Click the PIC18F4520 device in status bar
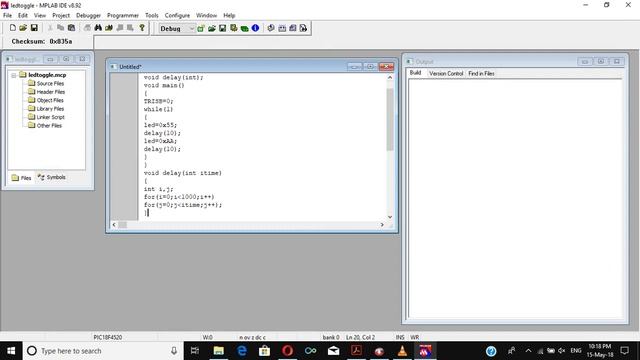Viewport: 640px width, 360px height. click(108, 337)
